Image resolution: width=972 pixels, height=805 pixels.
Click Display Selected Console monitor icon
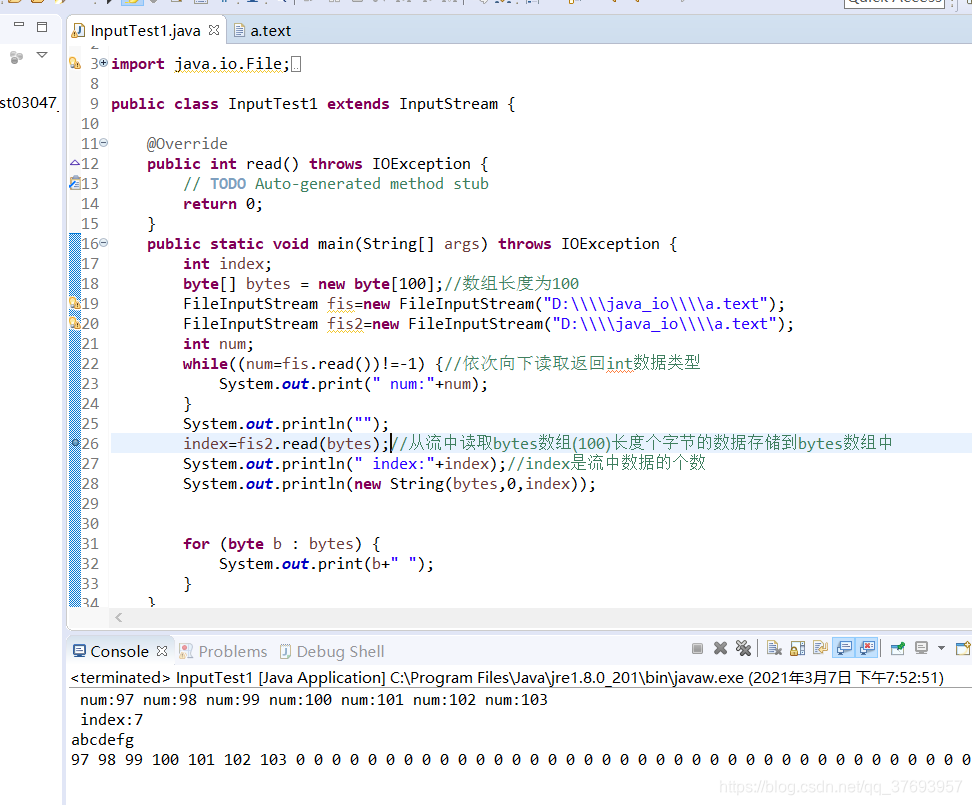pyautogui.click(x=922, y=649)
